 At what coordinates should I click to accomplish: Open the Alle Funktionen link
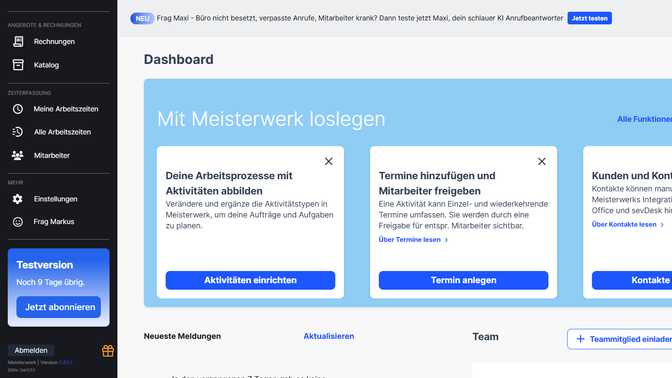tap(644, 119)
